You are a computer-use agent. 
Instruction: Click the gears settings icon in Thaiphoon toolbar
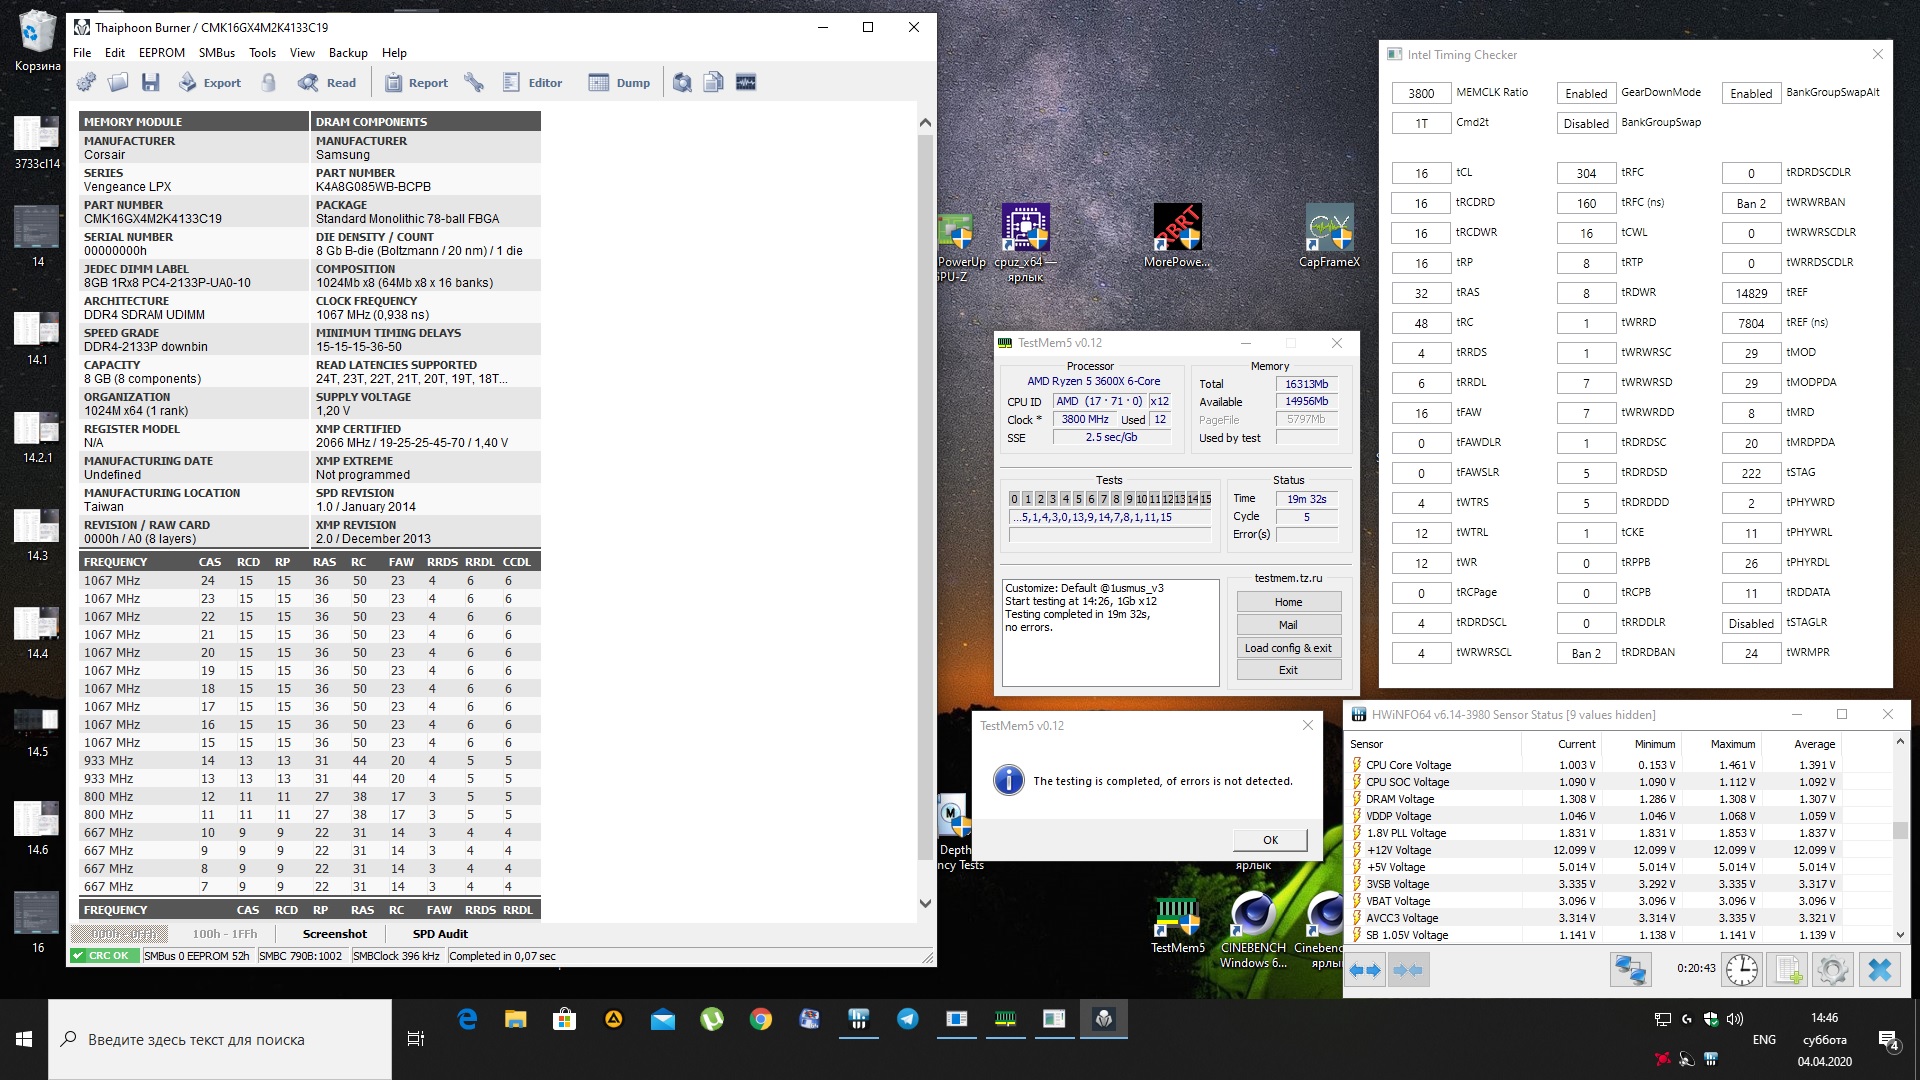pos(86,83)
